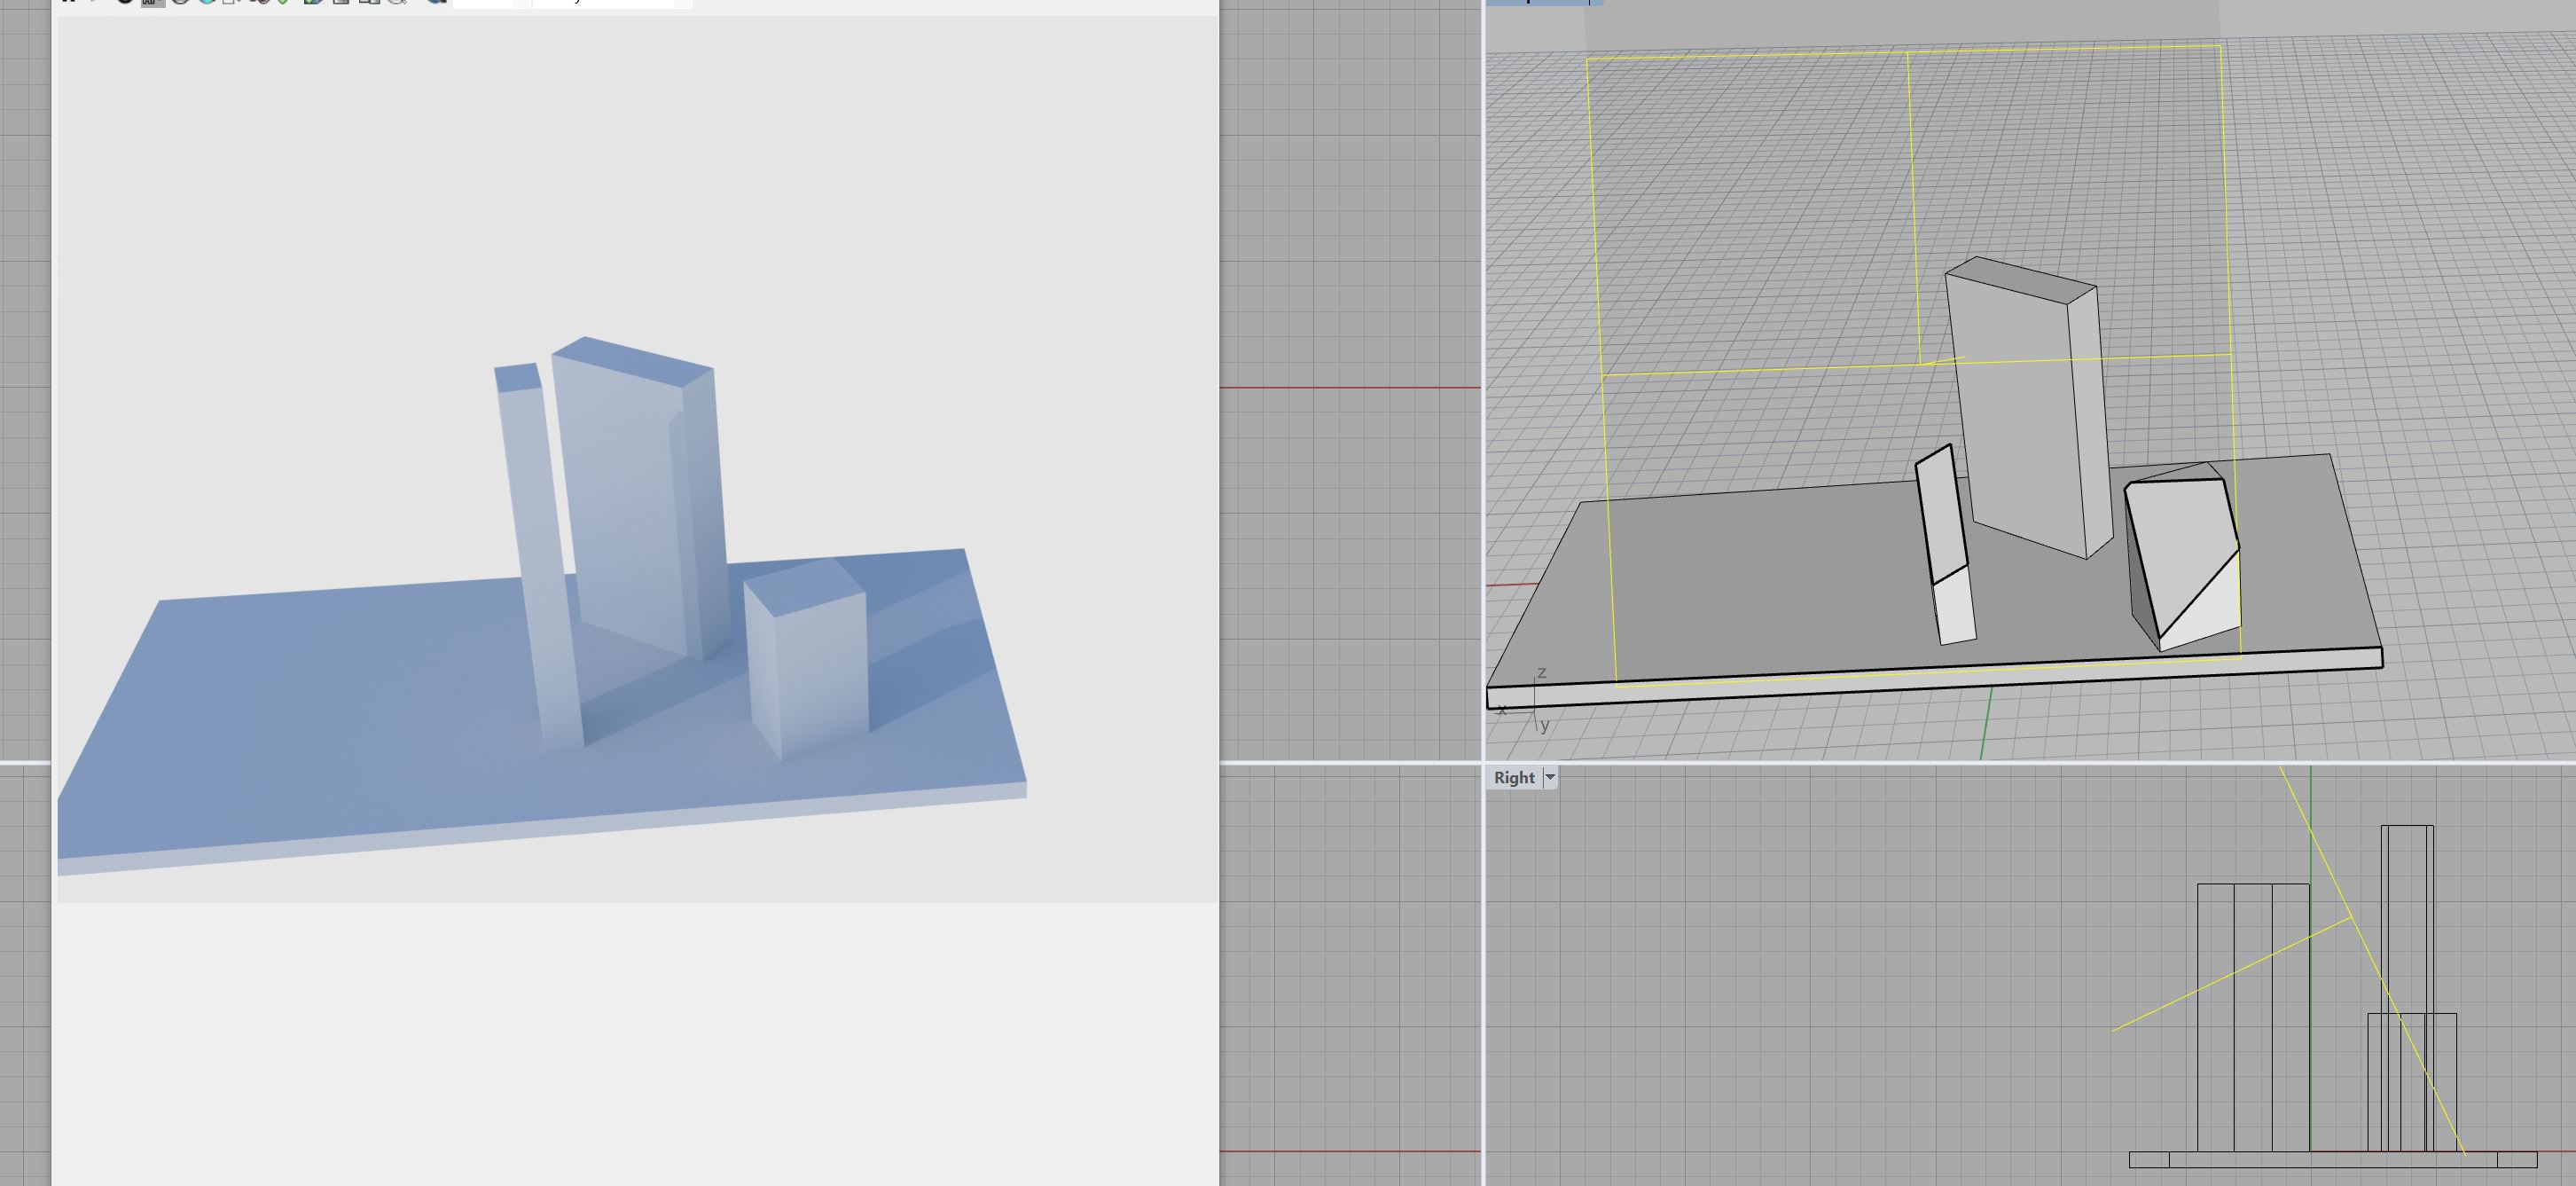Click the Perspective viewport title tab

(1535, 2)
